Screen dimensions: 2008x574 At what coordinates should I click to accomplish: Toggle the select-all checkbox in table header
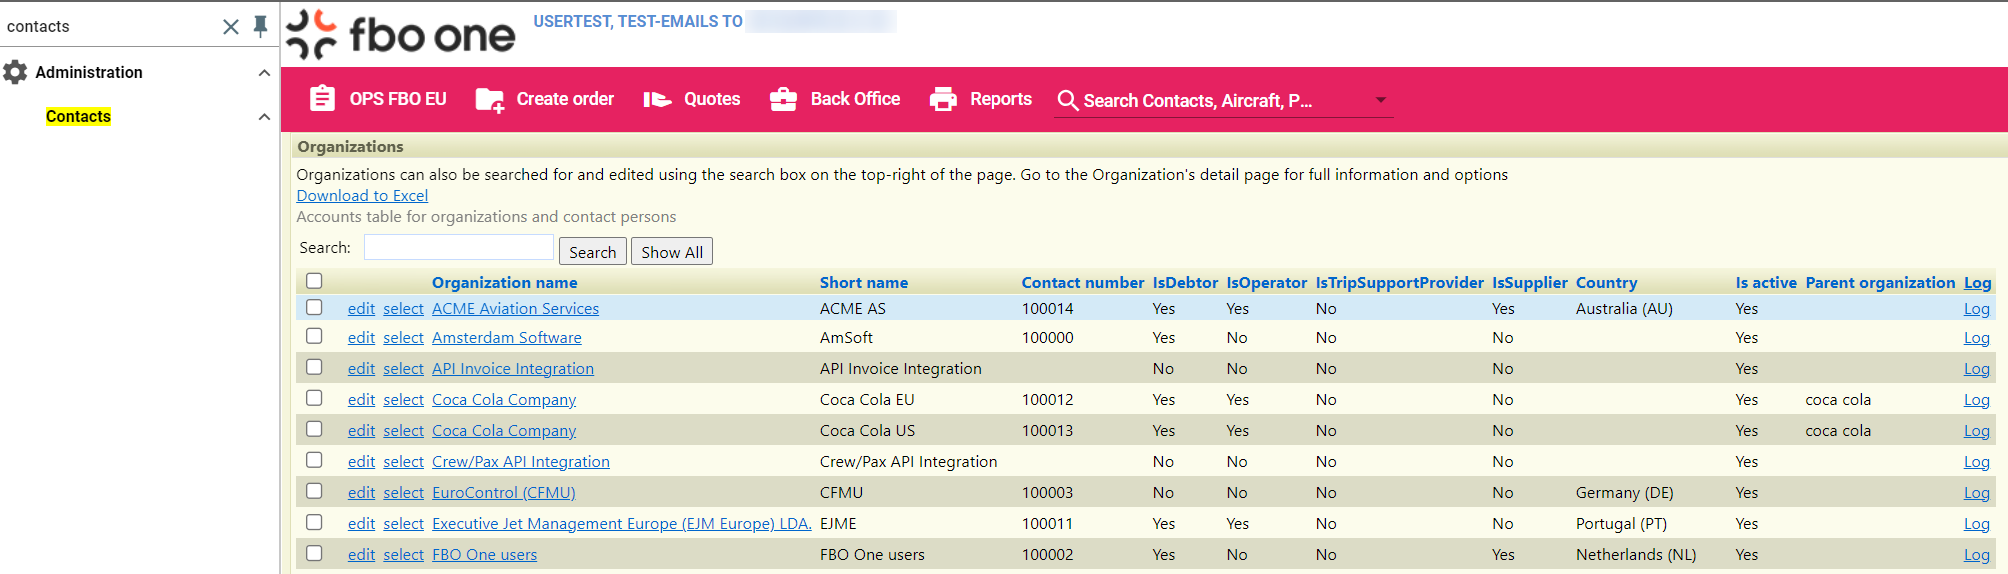pyautogui.click(x=314, y=281)
